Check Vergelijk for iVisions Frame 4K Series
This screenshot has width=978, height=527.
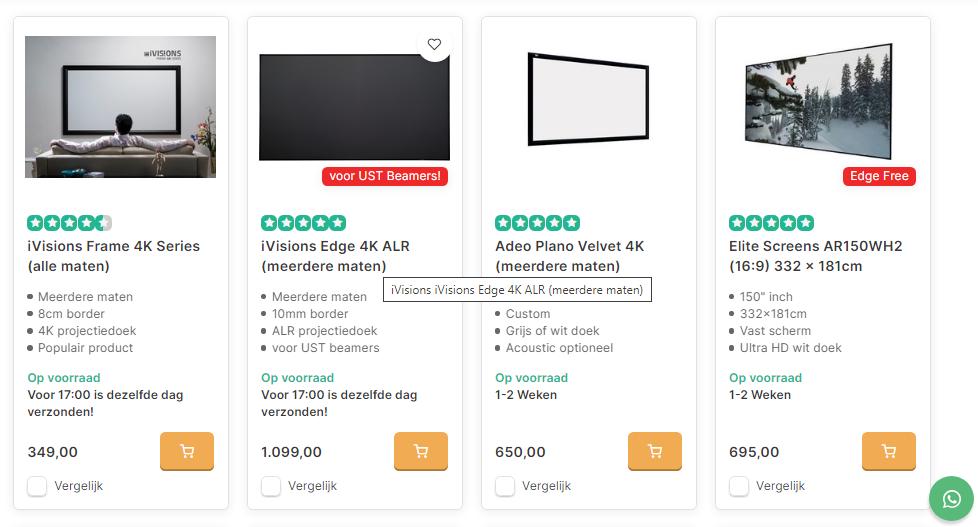(37, 486)
